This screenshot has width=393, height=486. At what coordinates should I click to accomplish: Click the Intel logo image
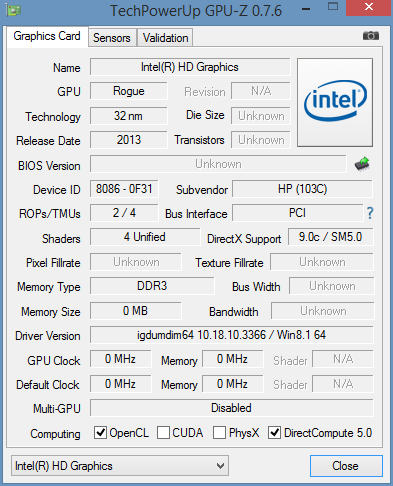(335, 102)
